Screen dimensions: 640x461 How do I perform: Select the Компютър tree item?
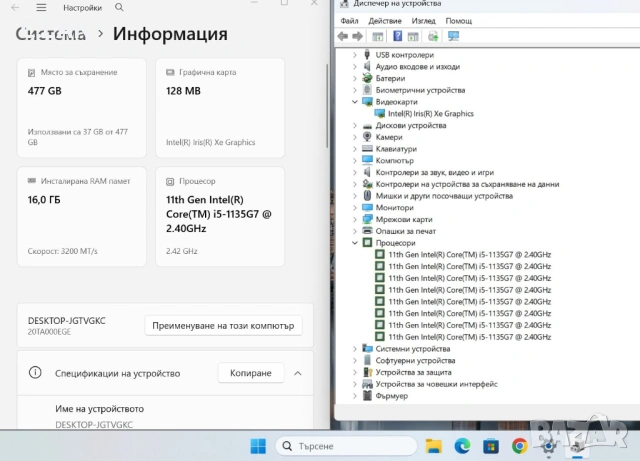coord(394,160)
